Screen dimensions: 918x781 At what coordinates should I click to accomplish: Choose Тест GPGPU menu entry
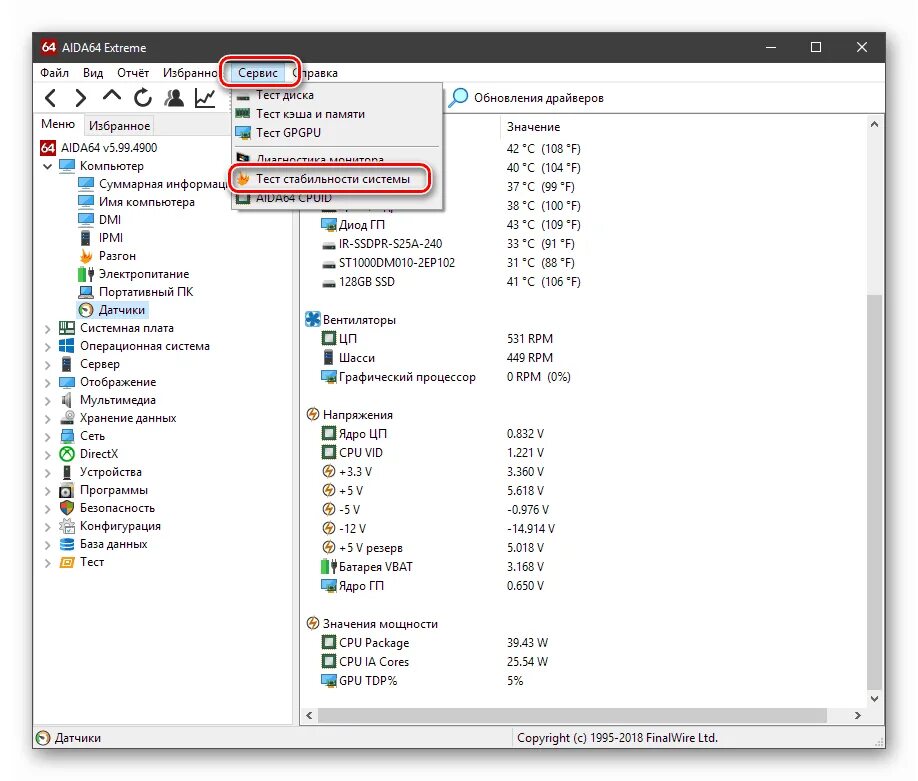tap(337, 133)
